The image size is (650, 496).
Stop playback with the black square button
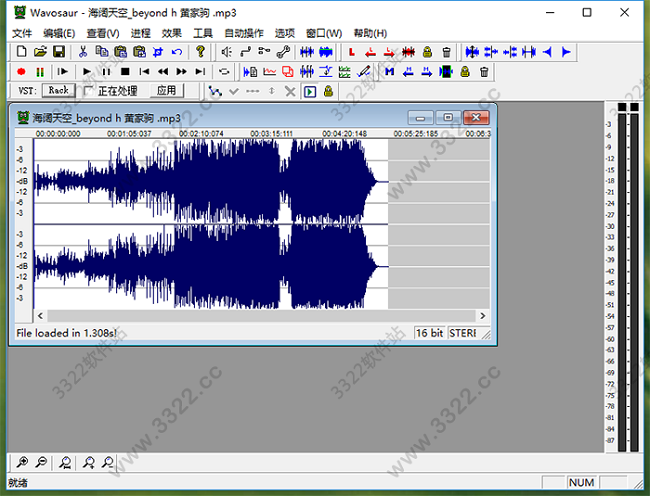[x=125, y=72]
